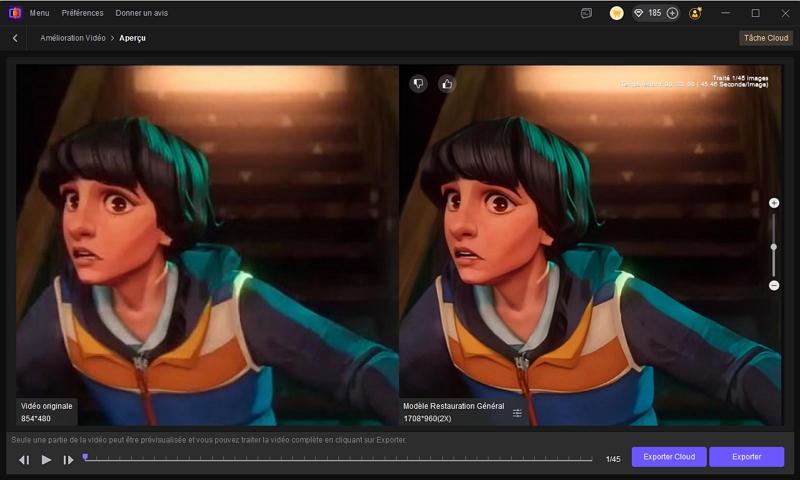Click the diamond credits balance icon
Screen dimensions: 800x480
[x=639, y=13]
